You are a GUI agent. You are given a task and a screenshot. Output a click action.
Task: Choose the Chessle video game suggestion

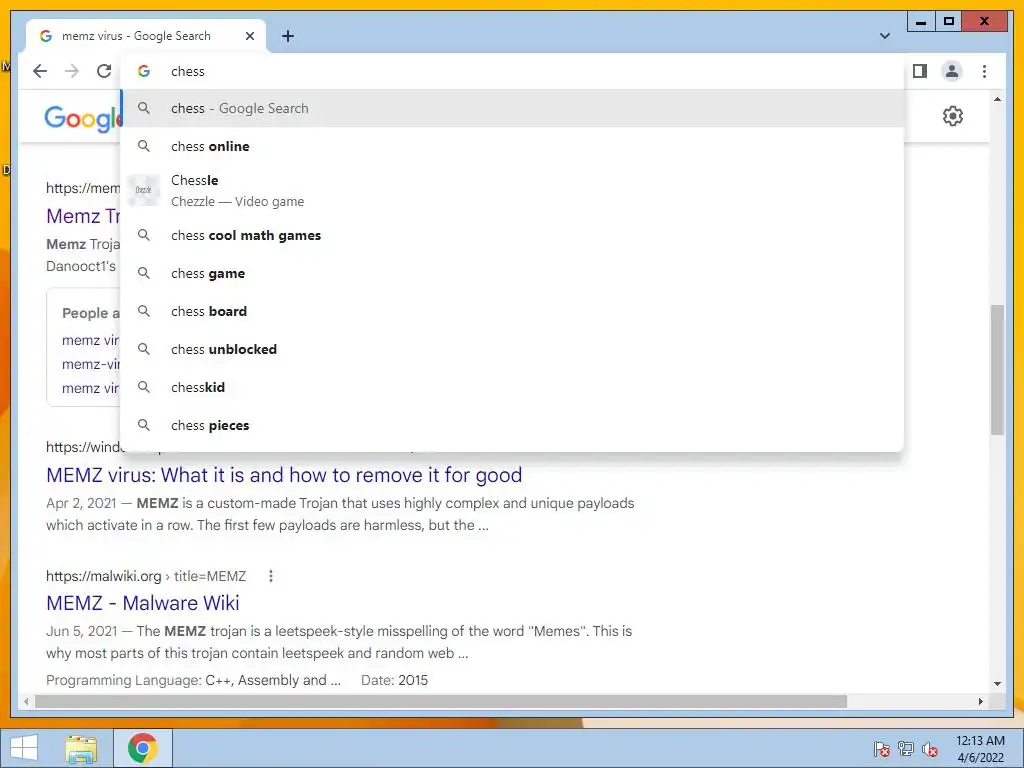[513, 190]
